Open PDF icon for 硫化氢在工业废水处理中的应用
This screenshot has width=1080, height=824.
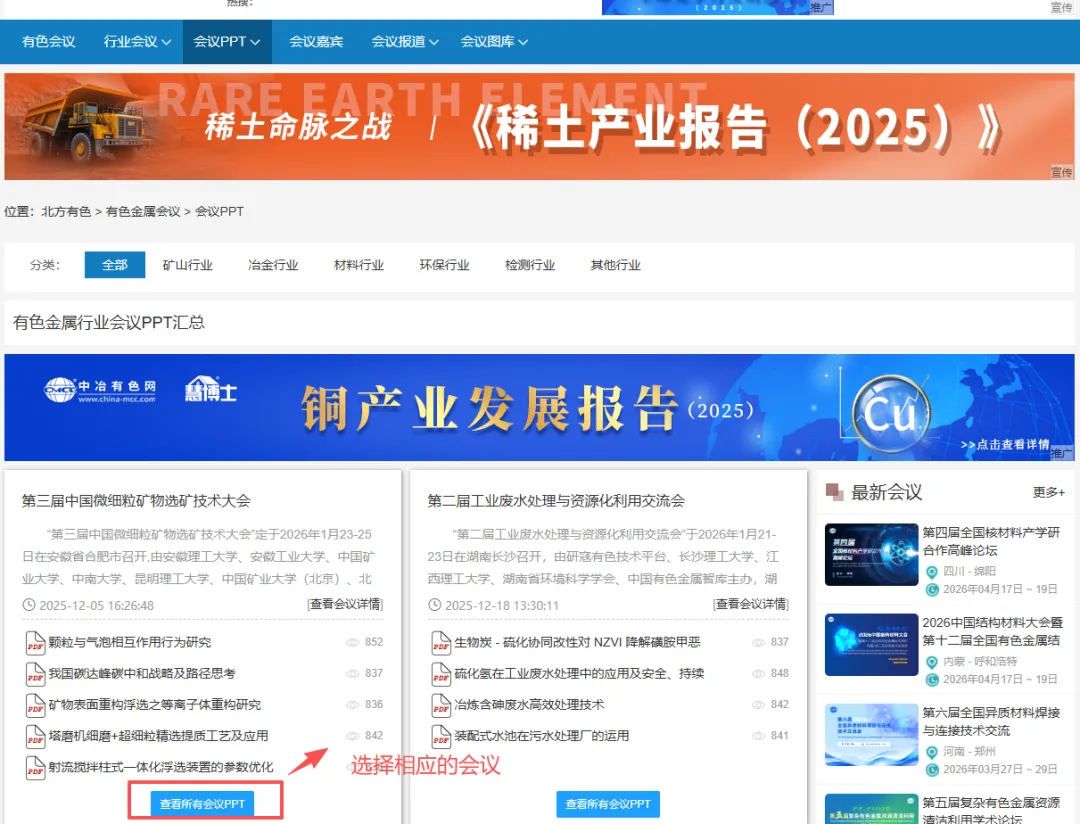pos(441,673)
